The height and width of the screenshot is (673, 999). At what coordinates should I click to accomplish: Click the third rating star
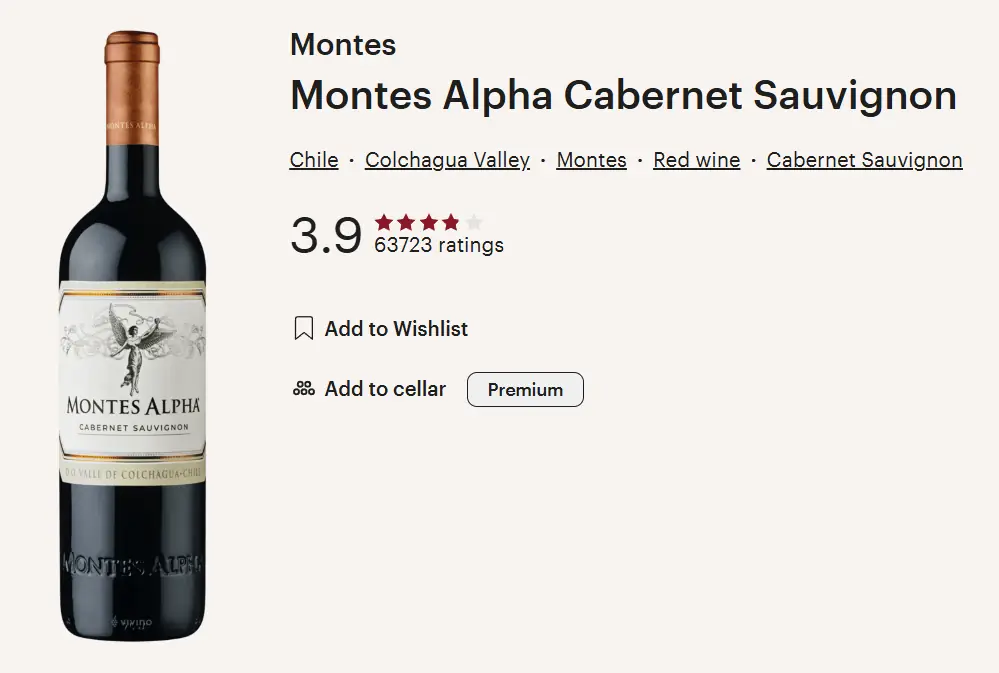[429, 222]
